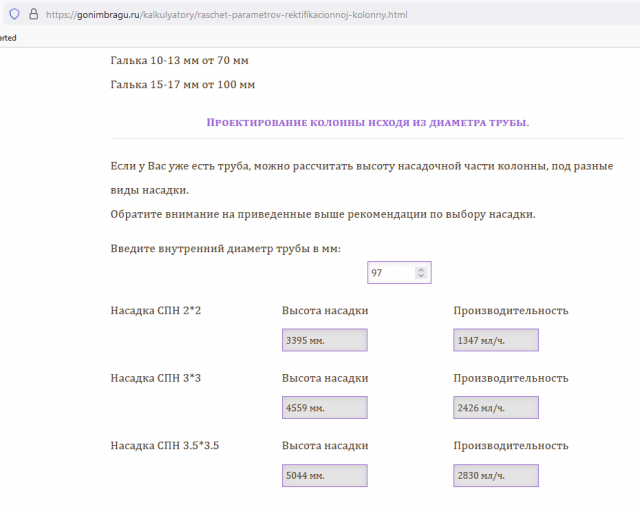The image size is (640, 505).
Task: Click the padlock site security icon
Action: [x=33, y=15]
